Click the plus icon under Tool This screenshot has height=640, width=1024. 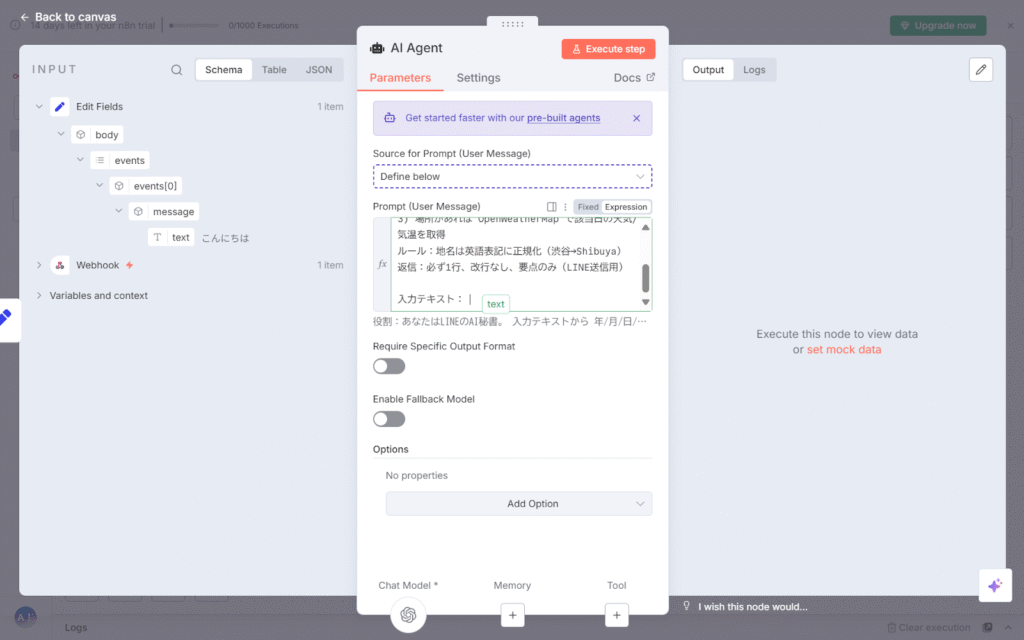pos(617,615)
